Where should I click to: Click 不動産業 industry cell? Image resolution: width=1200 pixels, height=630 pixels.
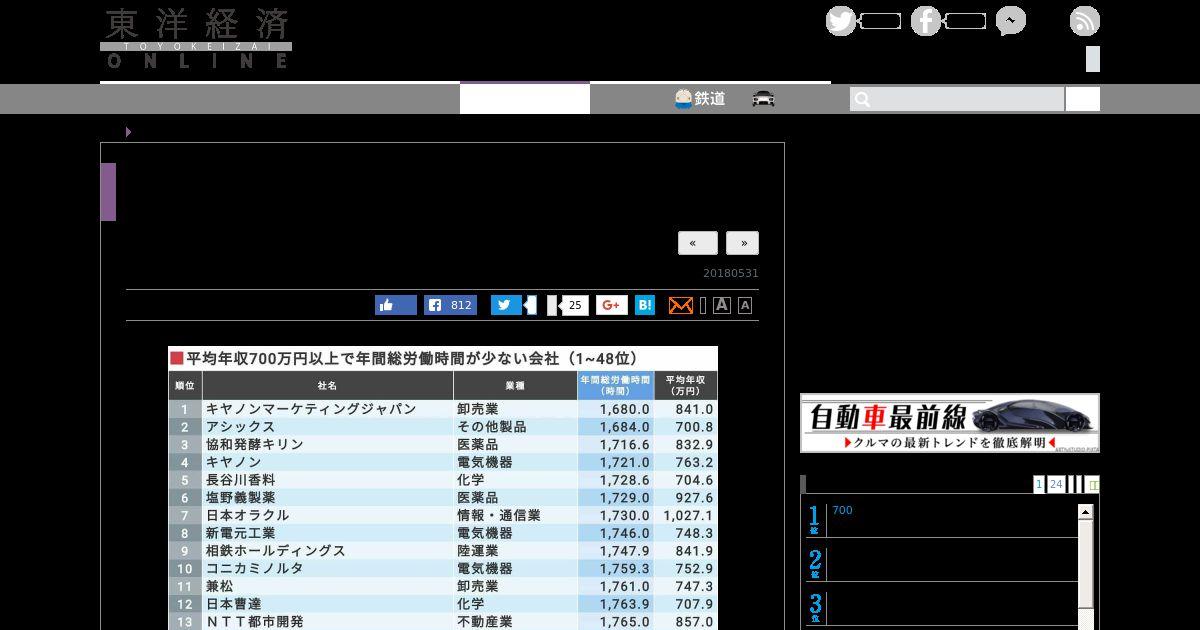484,621
